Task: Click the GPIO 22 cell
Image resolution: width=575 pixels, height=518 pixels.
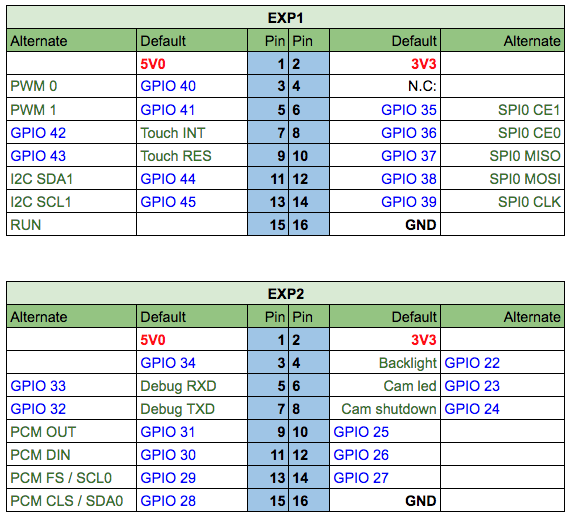Action: 502,363
